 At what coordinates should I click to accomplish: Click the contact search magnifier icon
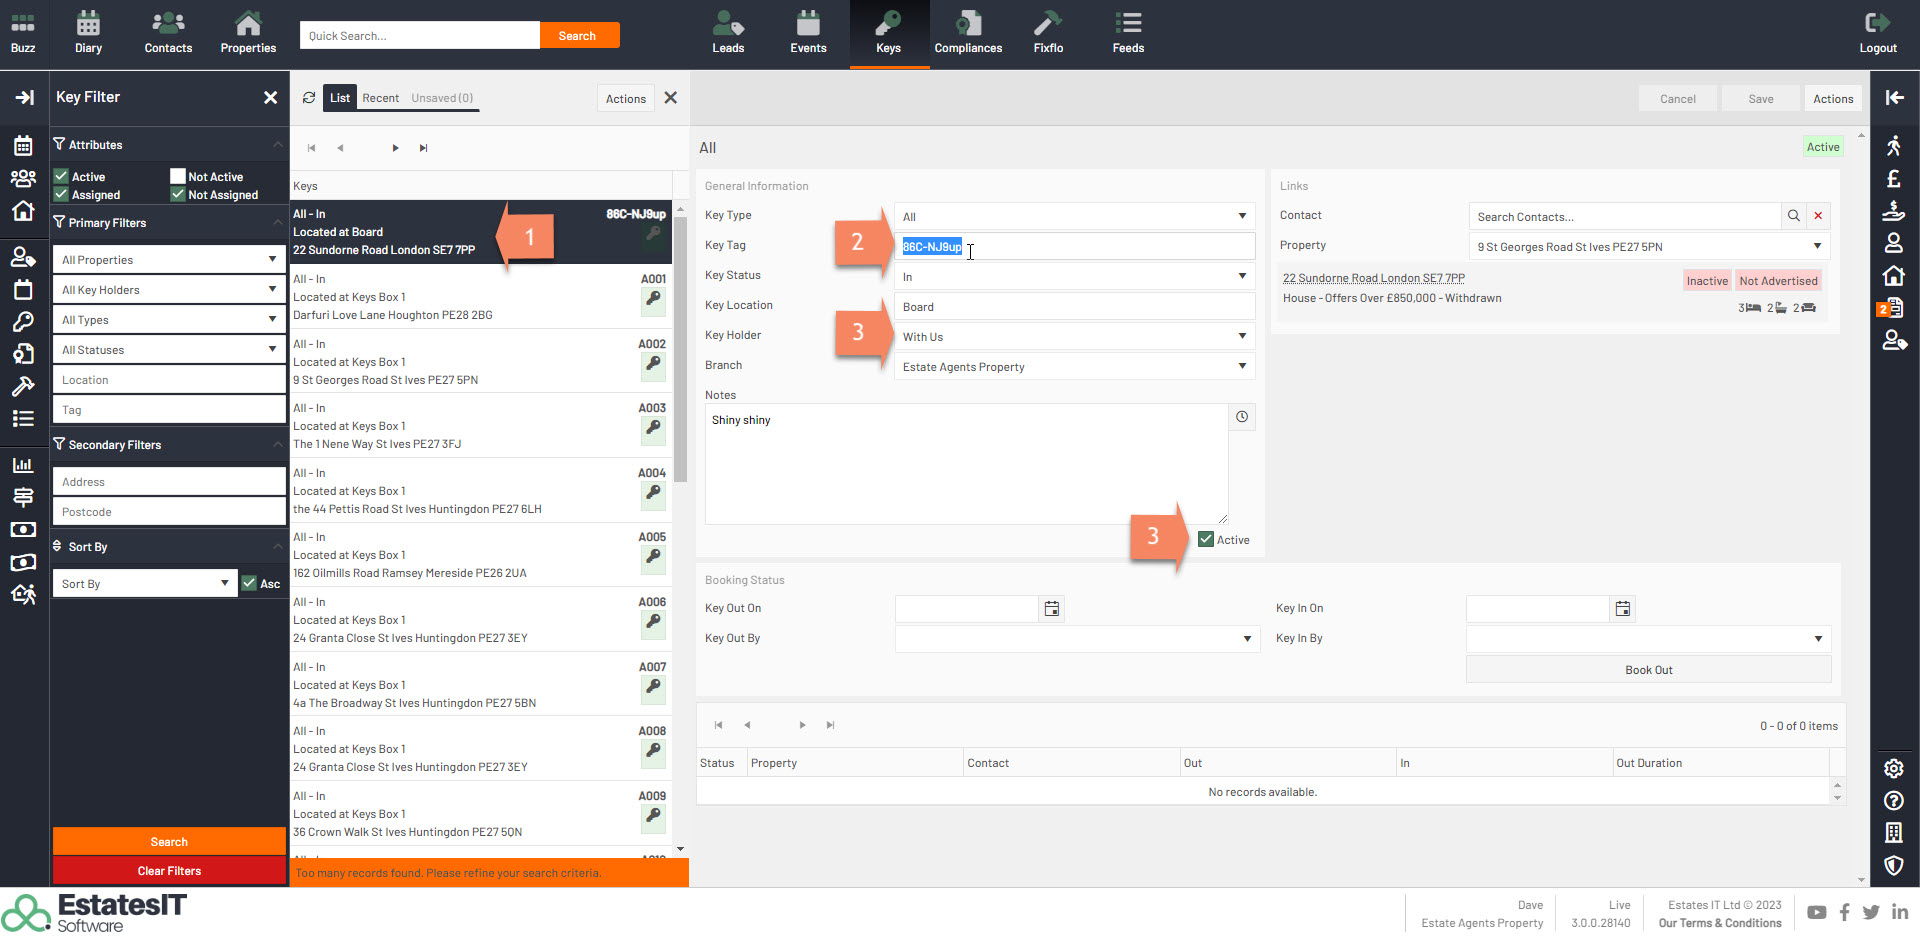coord(1794,216)
